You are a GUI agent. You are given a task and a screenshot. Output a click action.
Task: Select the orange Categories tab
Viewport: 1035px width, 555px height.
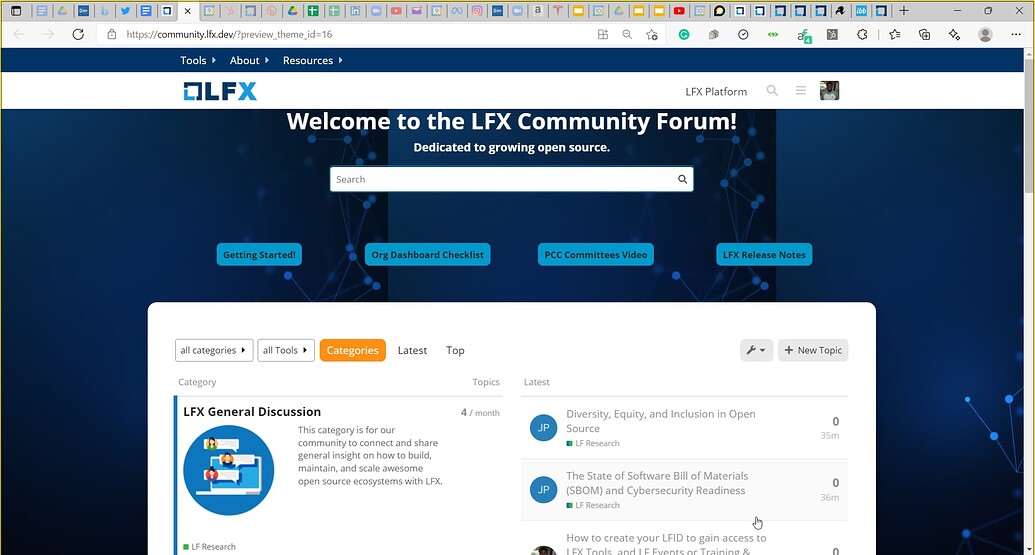[x=352, y=350]
